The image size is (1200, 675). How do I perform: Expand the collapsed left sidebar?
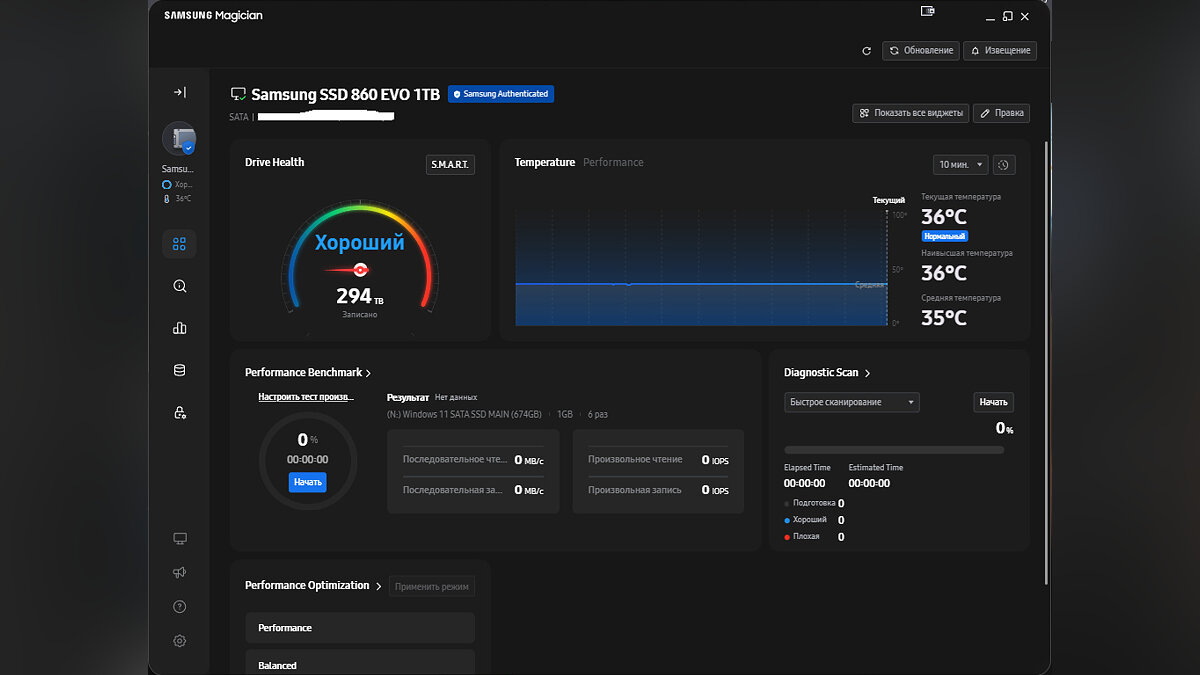coord(179,92)
